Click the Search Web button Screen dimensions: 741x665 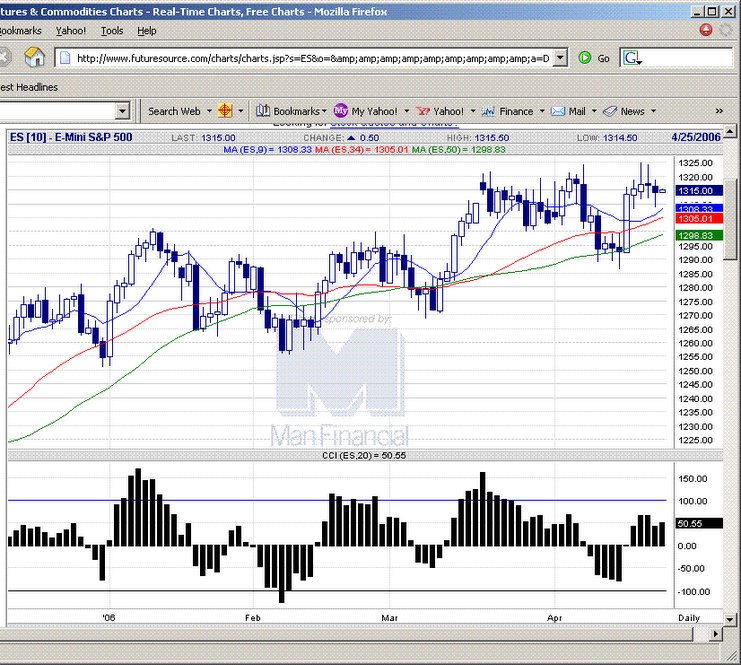[174, 111]
